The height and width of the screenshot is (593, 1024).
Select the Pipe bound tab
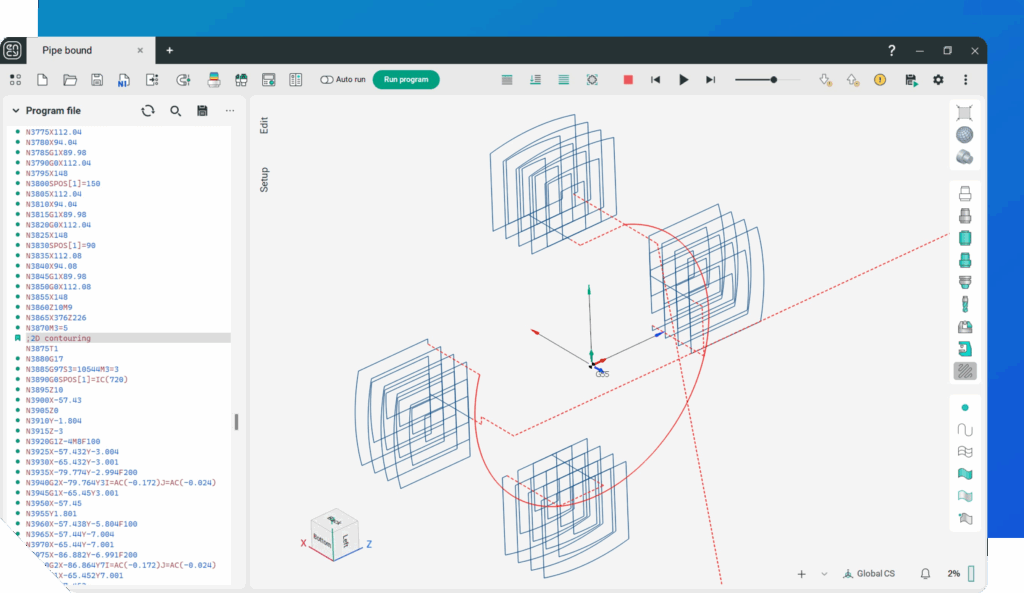pos(67,50)
